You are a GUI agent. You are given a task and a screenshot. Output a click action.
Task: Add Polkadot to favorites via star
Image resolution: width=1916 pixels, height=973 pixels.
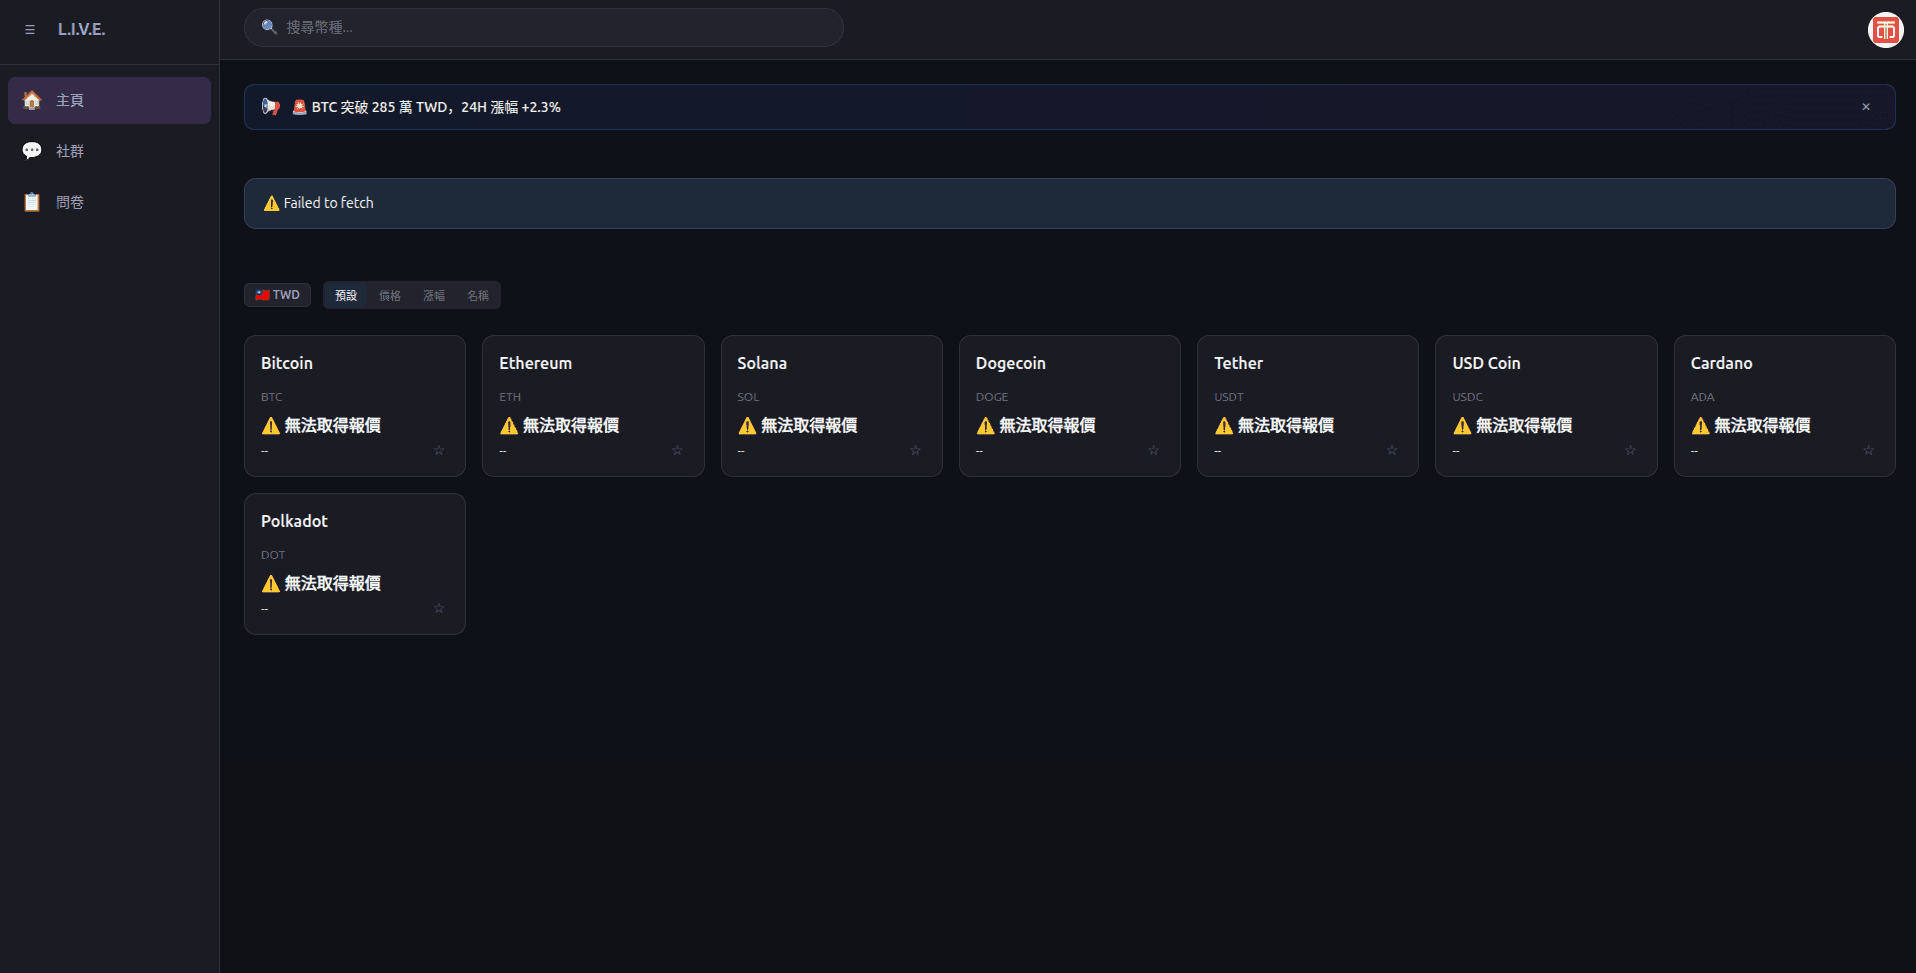pos(439,609)
